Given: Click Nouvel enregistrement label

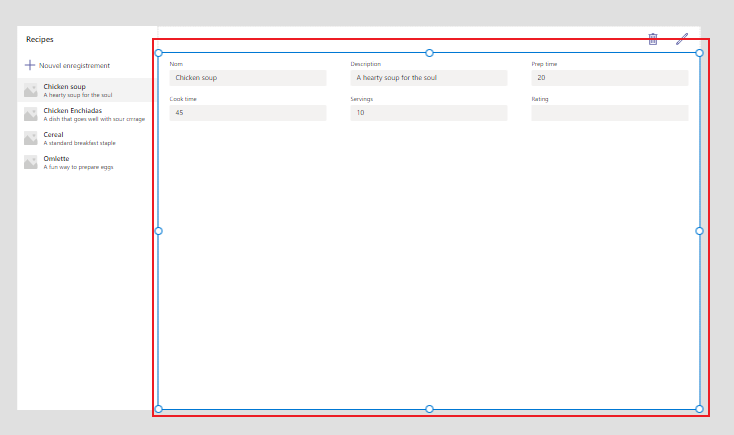Looking at the screenshot, I should coord(74,66).
